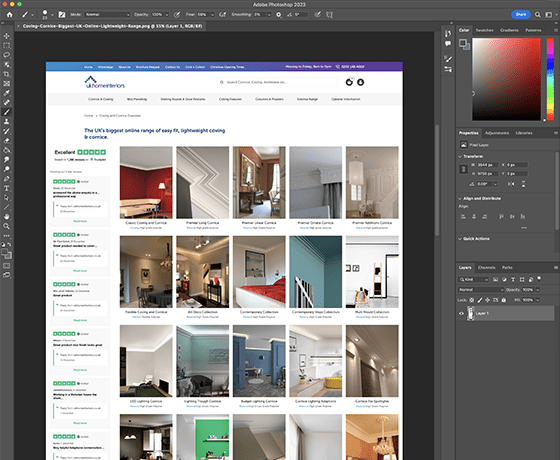Switch to the Paths tab

point(507,268)
